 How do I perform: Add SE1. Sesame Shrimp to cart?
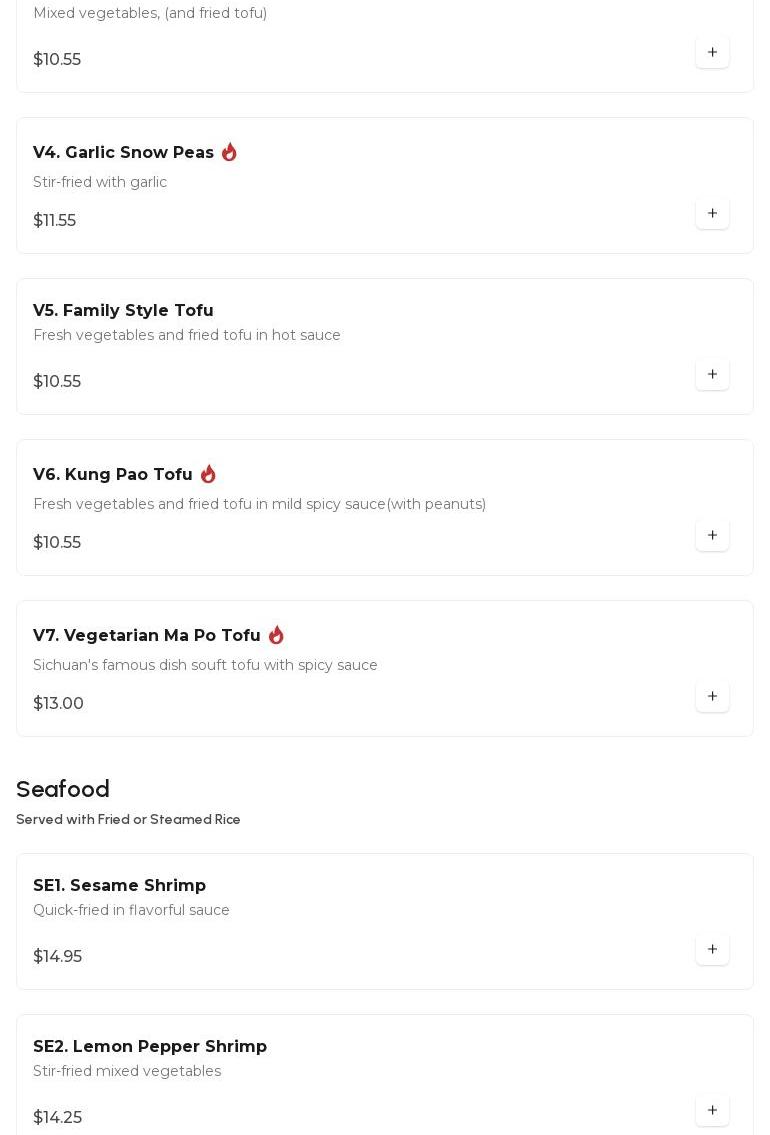pyautogui.click(x=712, y=949)
